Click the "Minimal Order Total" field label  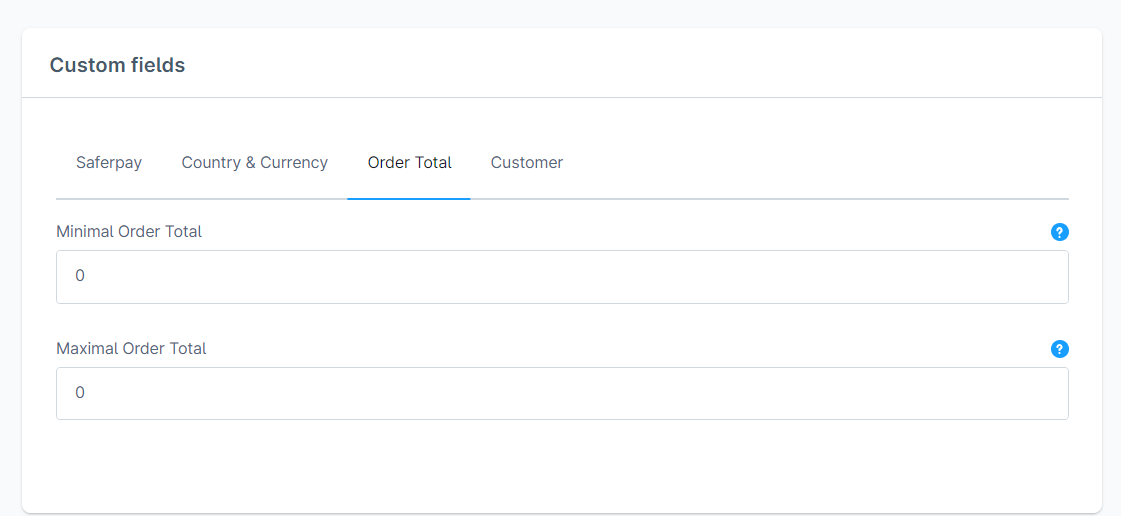(129, 232)
